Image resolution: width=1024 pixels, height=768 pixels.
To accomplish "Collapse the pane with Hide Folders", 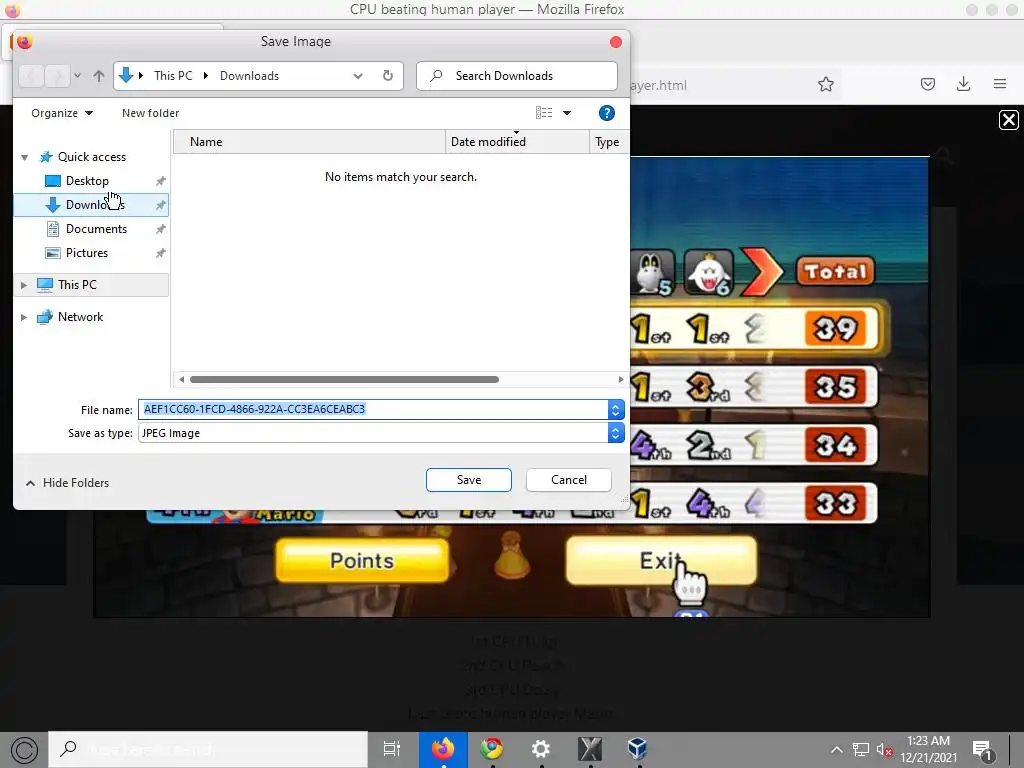I will (x=67, y=483).
